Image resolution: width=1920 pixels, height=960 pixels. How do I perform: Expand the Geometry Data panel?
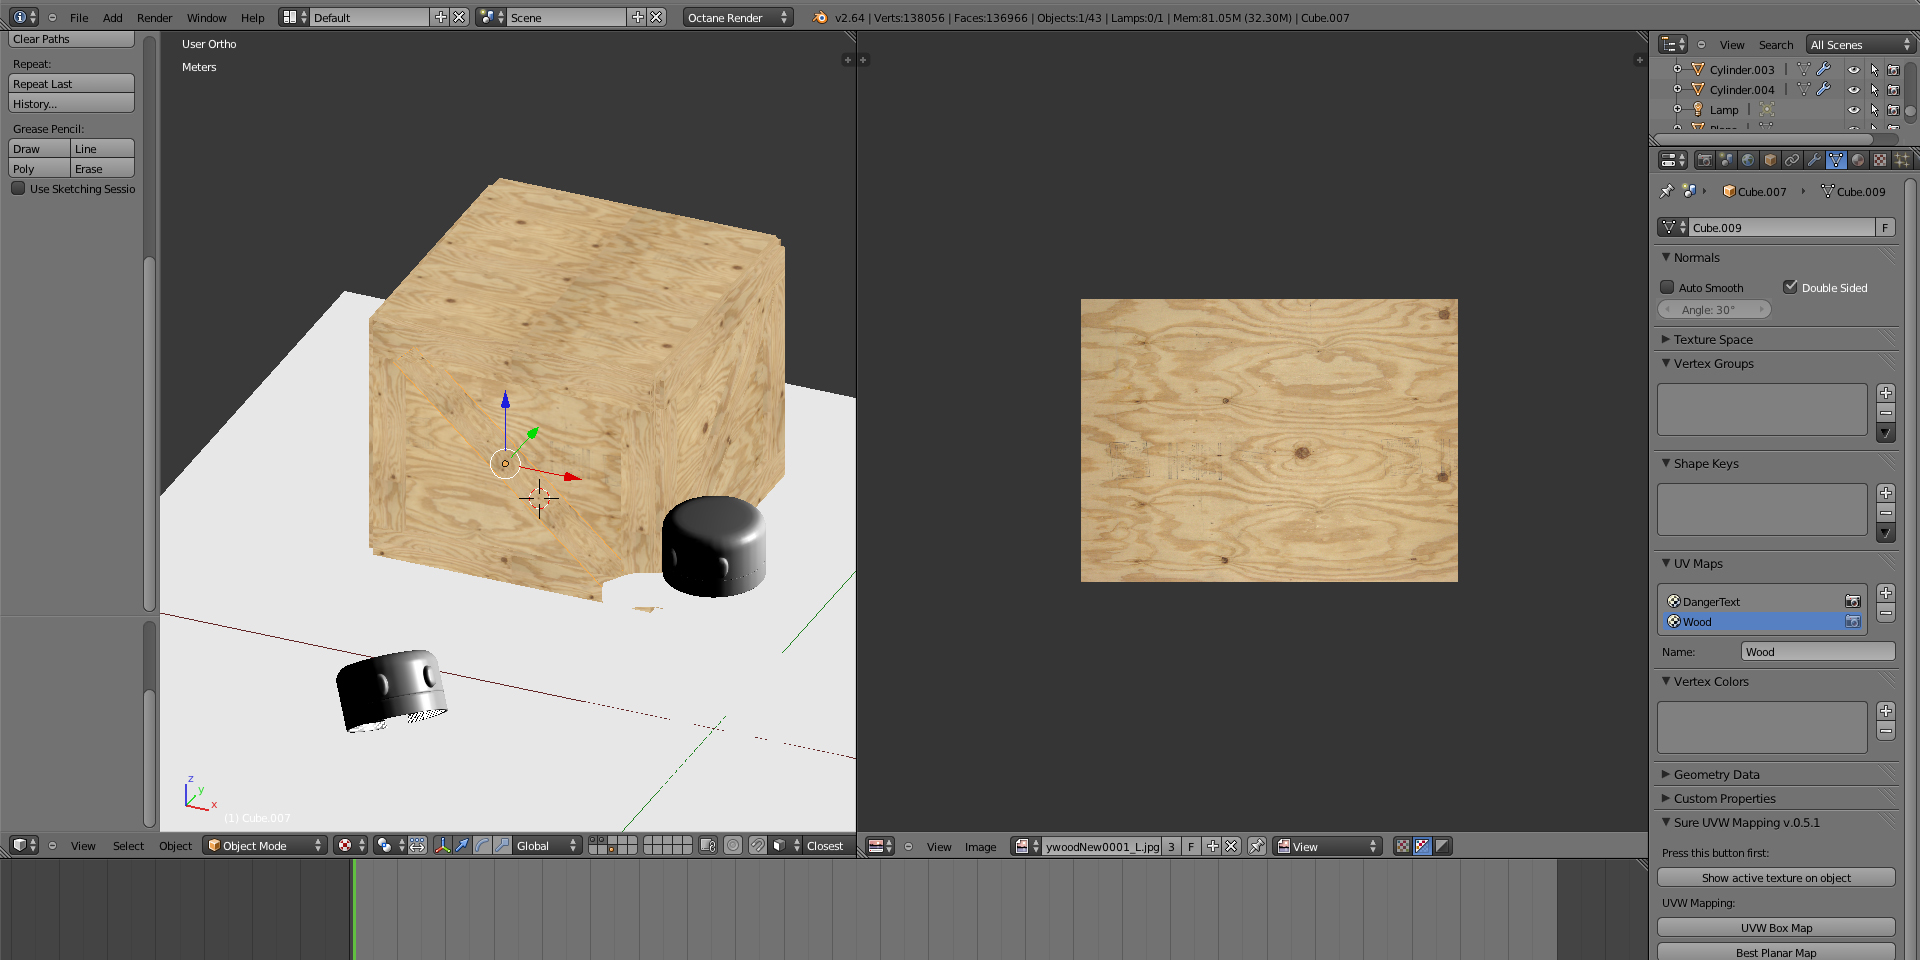1716,774
